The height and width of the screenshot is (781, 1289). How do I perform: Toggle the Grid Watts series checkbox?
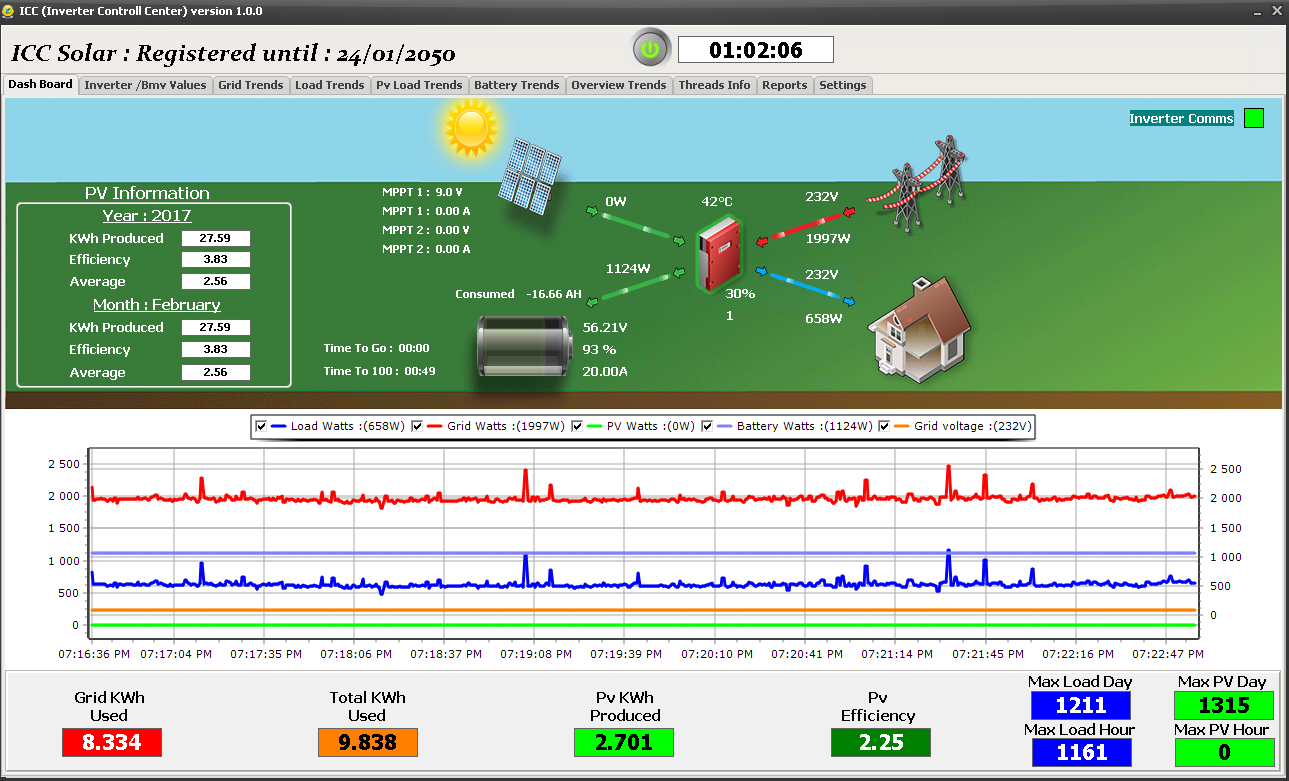click(x=417, y=426)
